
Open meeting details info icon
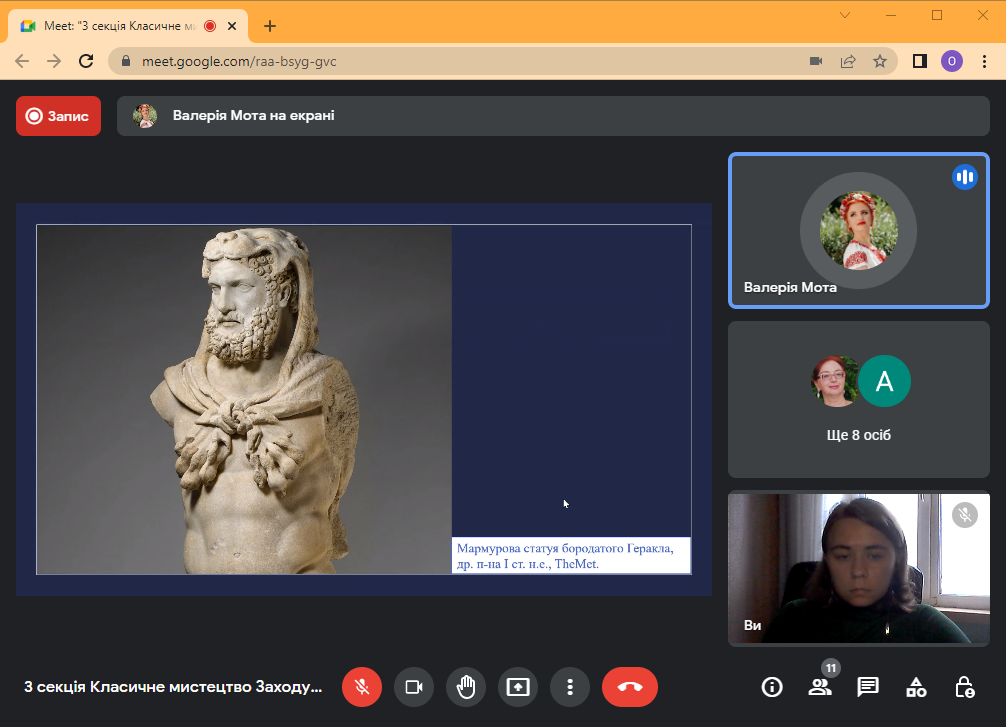(x=772, y=687)
